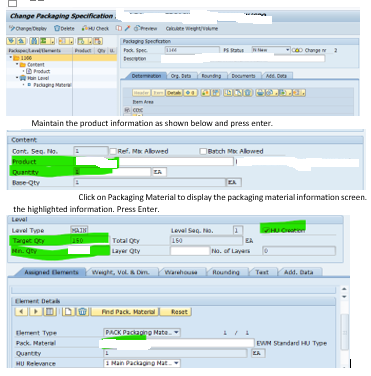This screenshot has height=376, width=371.
Task: Click the Layer Qty input field
Action: [x=190, y=251]
